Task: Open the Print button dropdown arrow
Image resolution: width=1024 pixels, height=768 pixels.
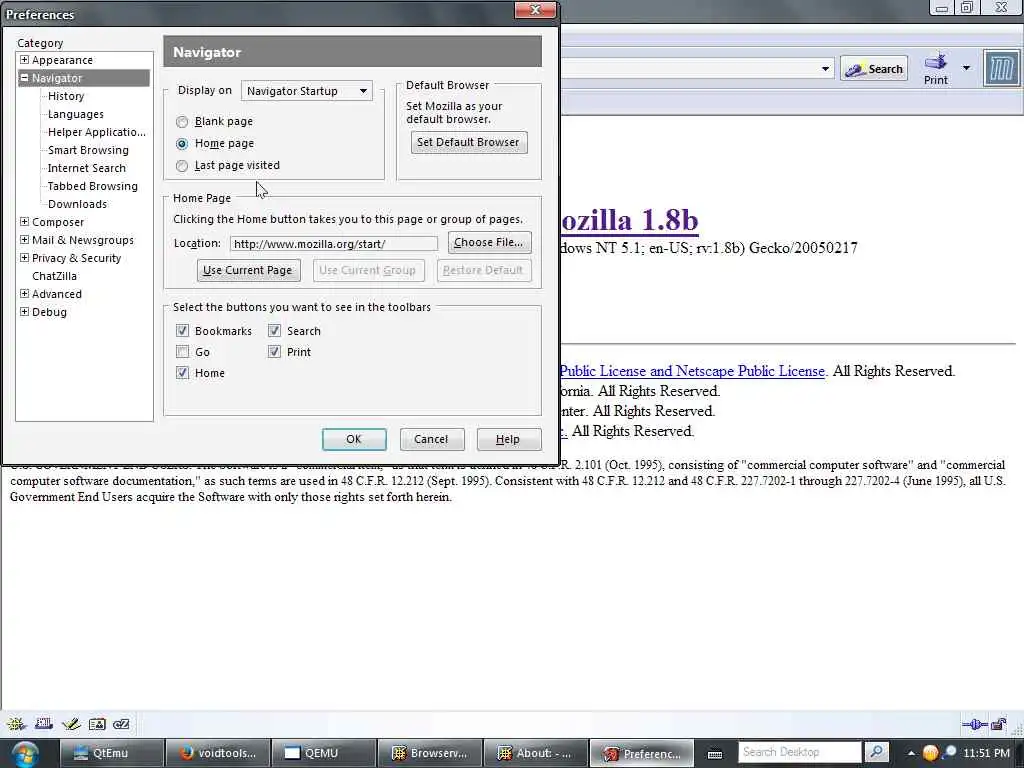Action: (966, 68)
